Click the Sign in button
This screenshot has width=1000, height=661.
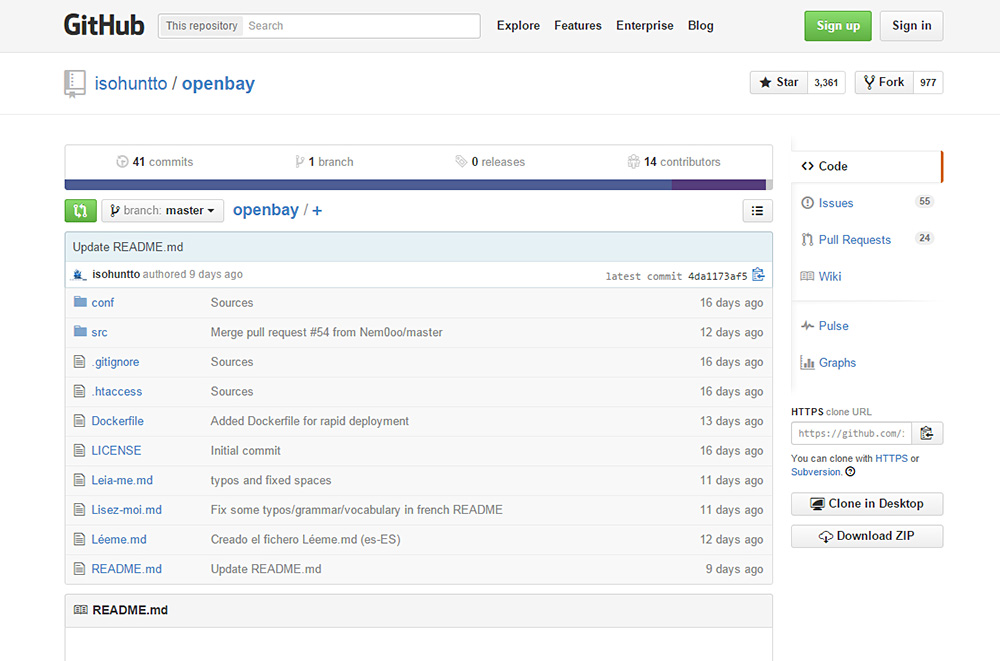(x=911, y=26)
